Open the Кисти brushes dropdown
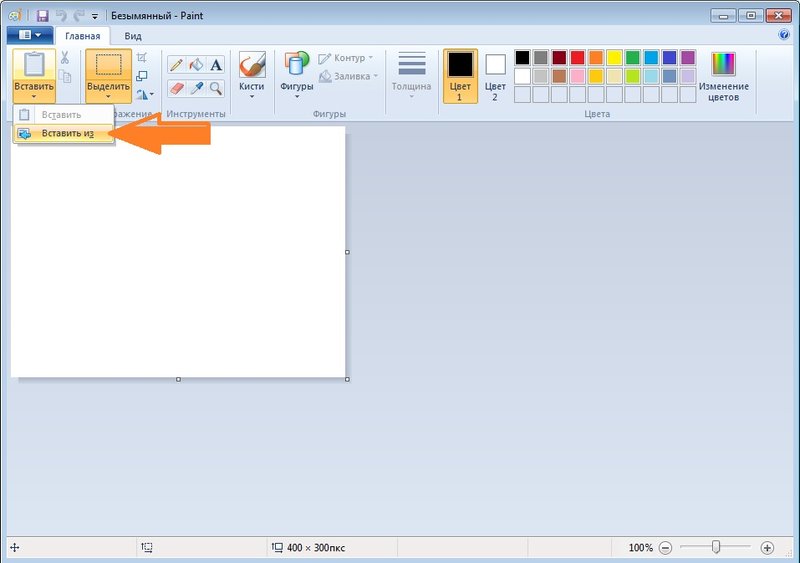The image size is (800, 563). pyautogui.click(x=252, y=76)
